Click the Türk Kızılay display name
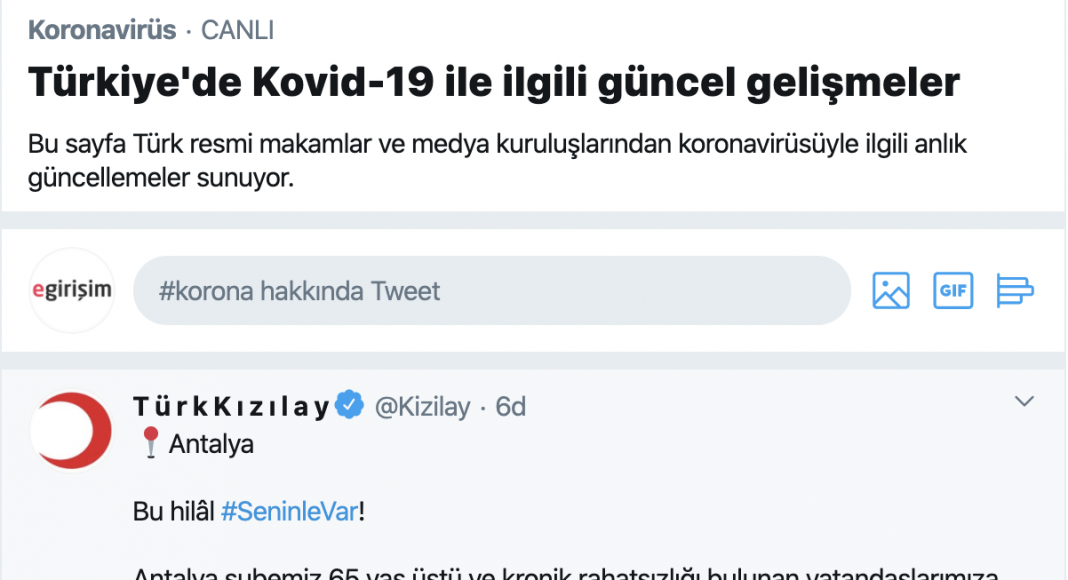The height and width of the screenshot is (580, 1068). [232, 406]
